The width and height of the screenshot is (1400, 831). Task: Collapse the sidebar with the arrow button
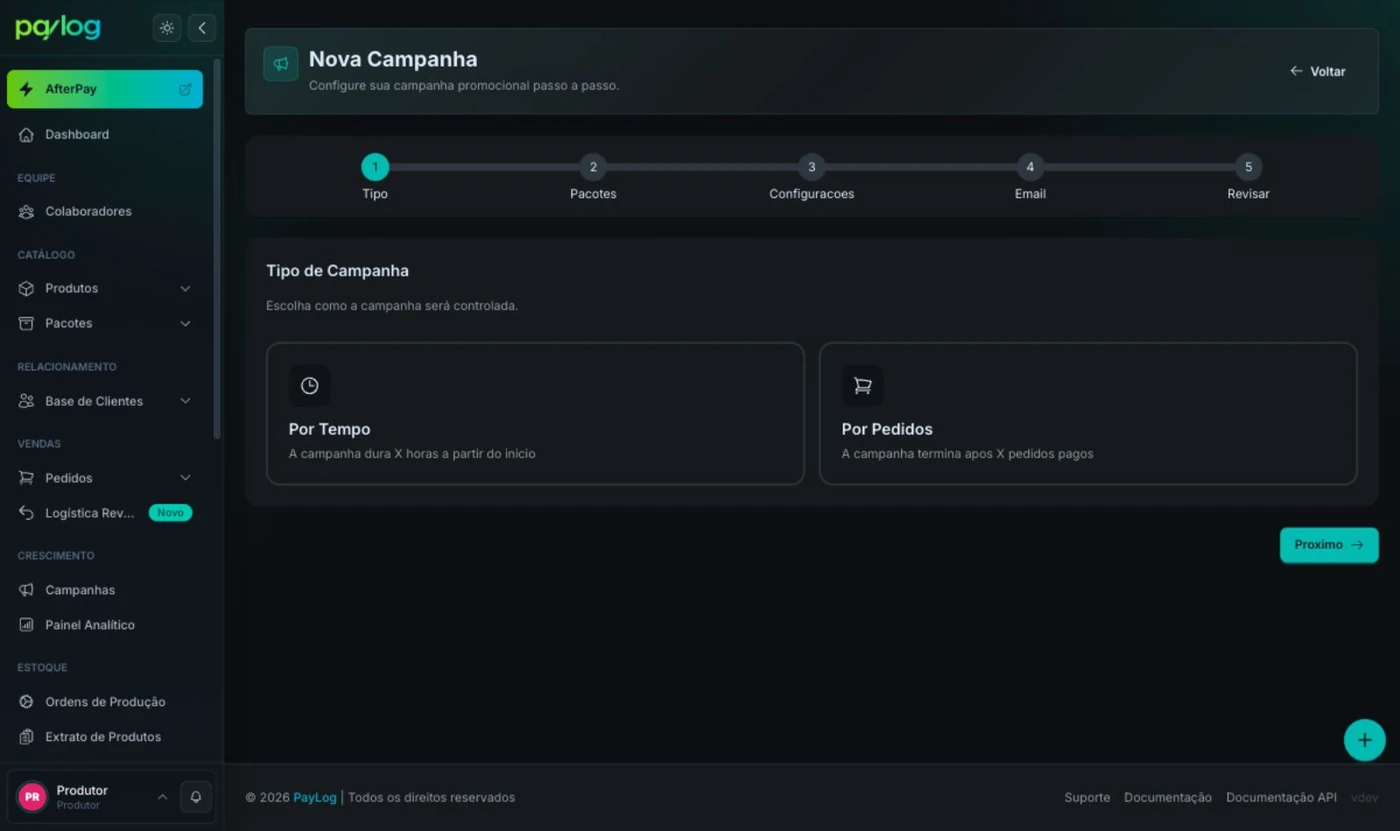click(202, 28)
